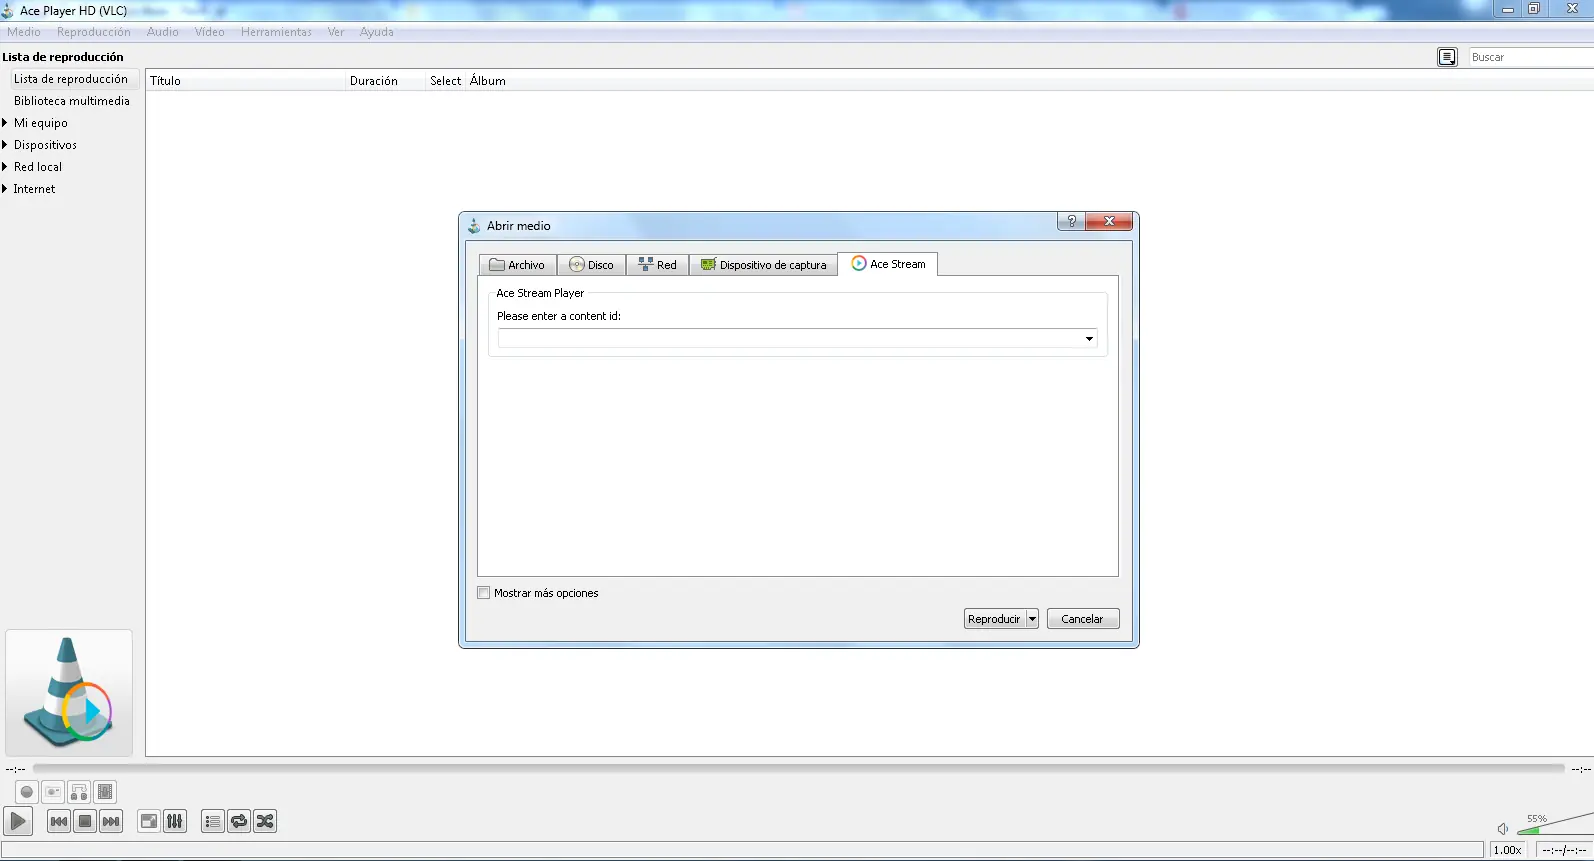This screenshot has height=861, width=1594.
Task: Click the dialog help question-mark button
Action: coord(1071,221)
